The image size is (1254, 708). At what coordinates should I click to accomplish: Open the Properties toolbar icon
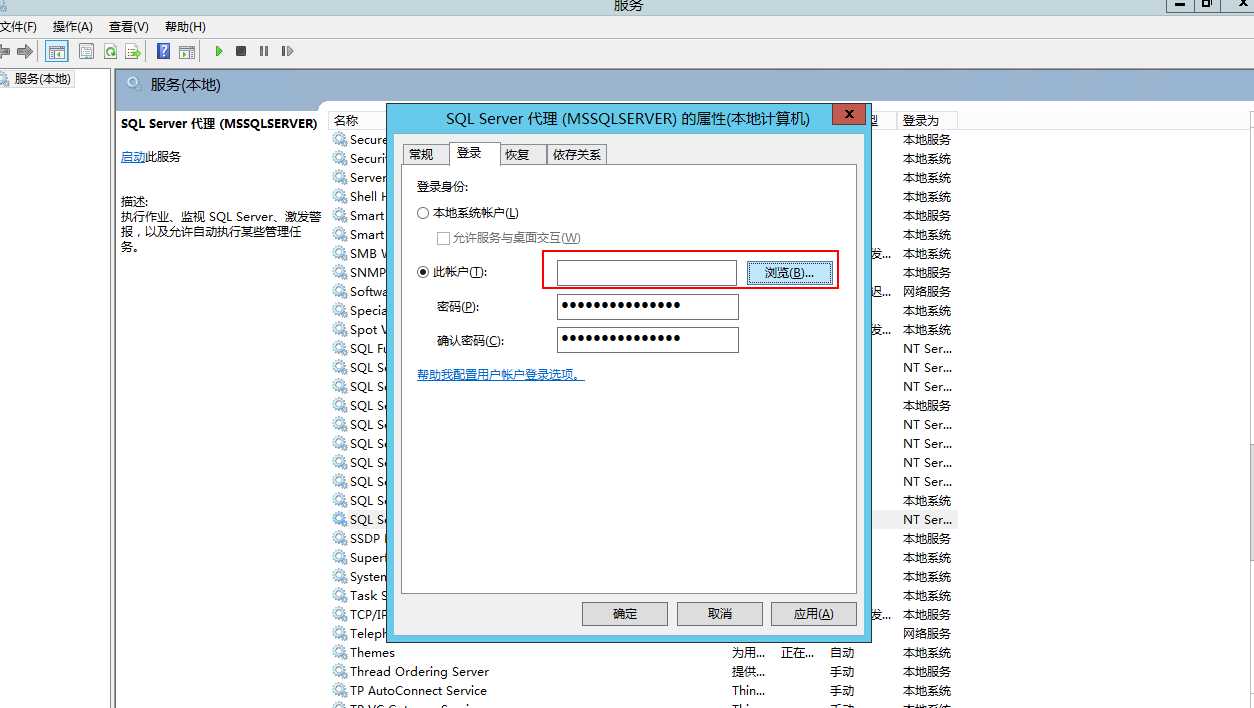click(86, 51)
